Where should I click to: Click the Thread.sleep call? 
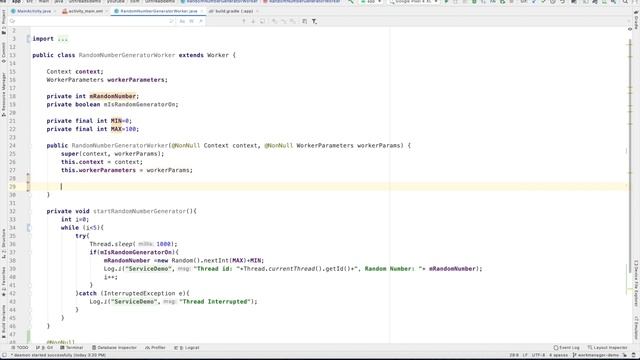pyautogui.click(x=133, y=244)
